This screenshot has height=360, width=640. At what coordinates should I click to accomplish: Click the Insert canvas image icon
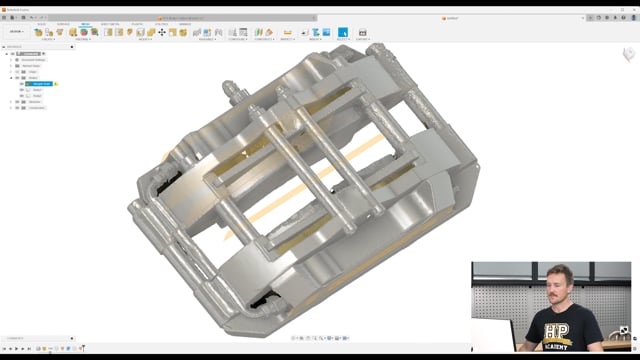(x=327, y=32)
